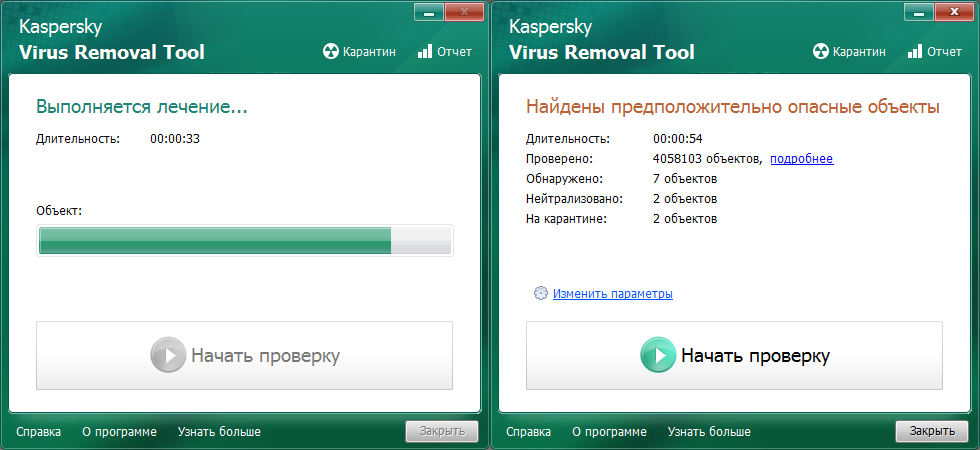The height and width of the screenshot is (450, 980).
Task: Click the Карантин radiation icon in right window
Action: point(822,51)
